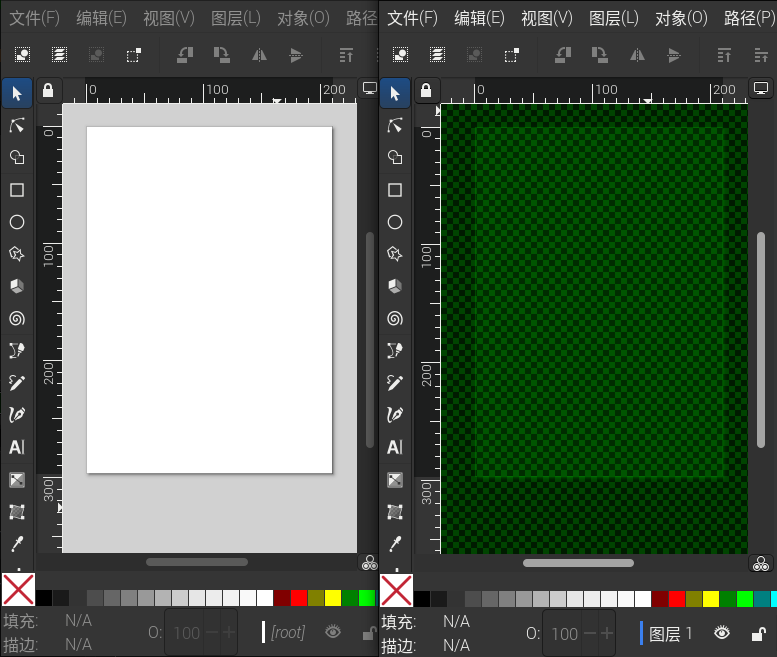The height and width of the screenshot is (657, 777).
Task: Decrease opacity with minus in right window
Action: click(590, 633)
